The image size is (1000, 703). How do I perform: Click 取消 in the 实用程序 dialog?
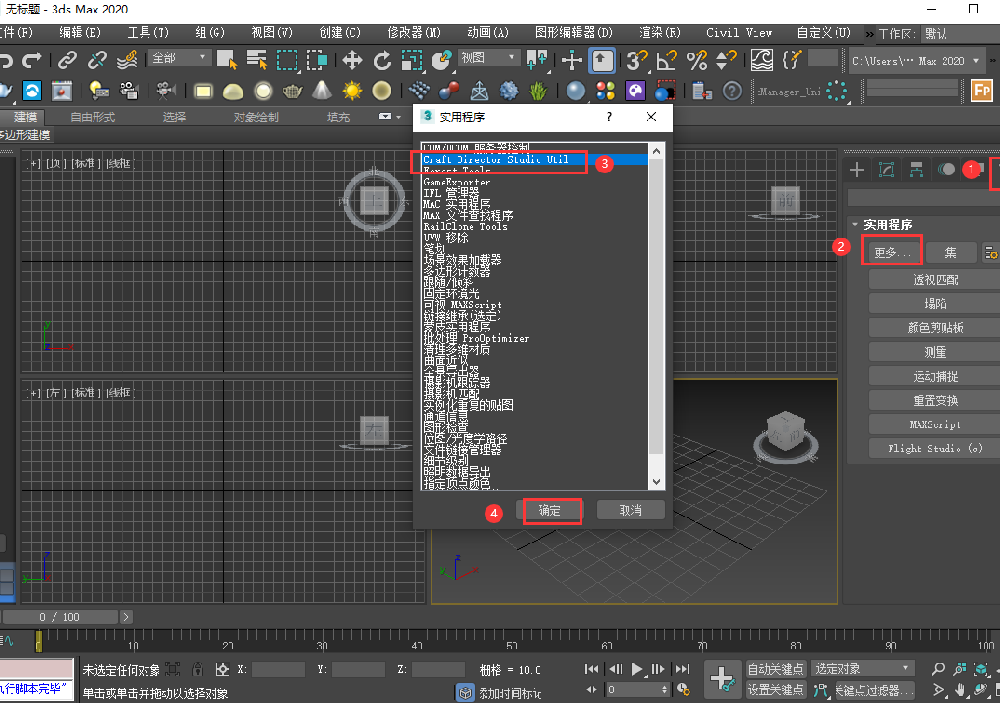click(631, 510)
